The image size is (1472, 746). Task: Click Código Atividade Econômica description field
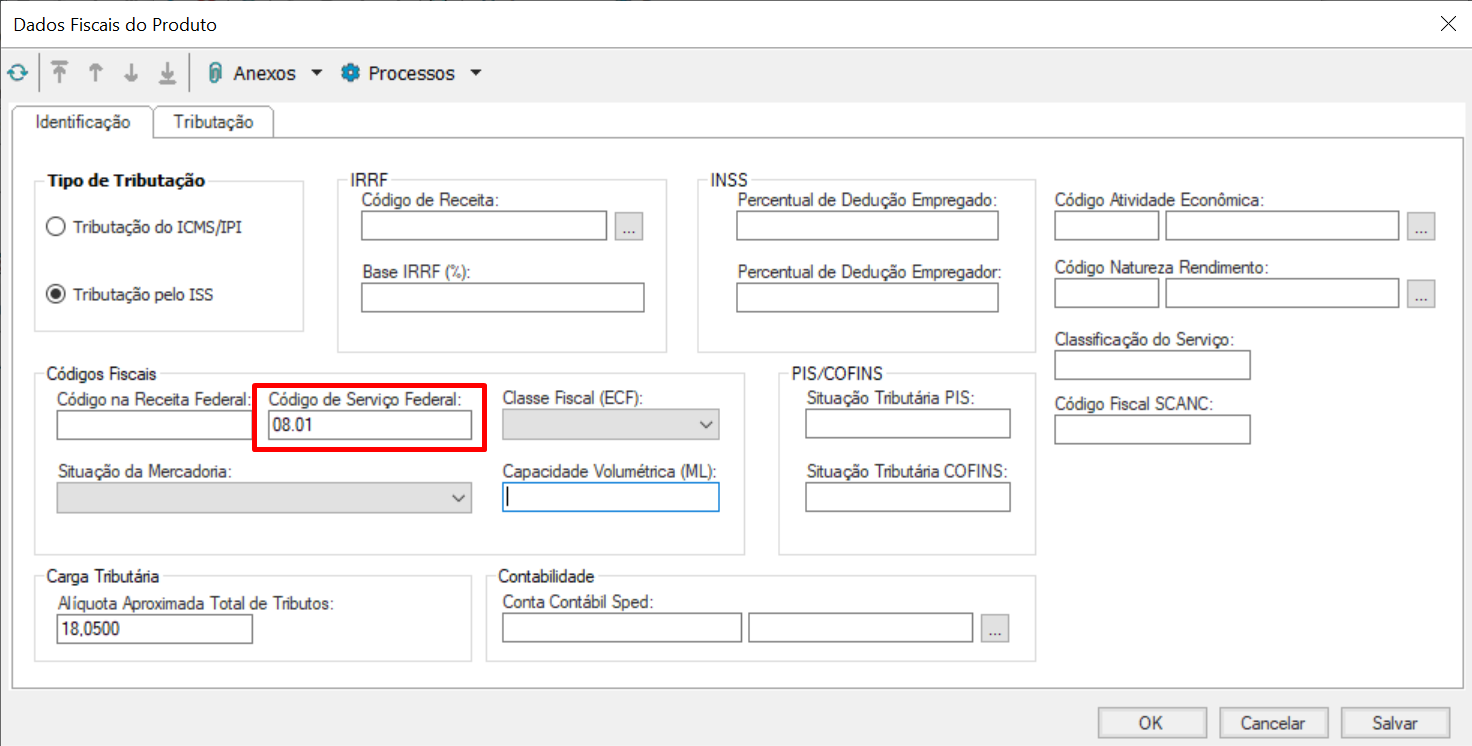tap(1282, 226)
